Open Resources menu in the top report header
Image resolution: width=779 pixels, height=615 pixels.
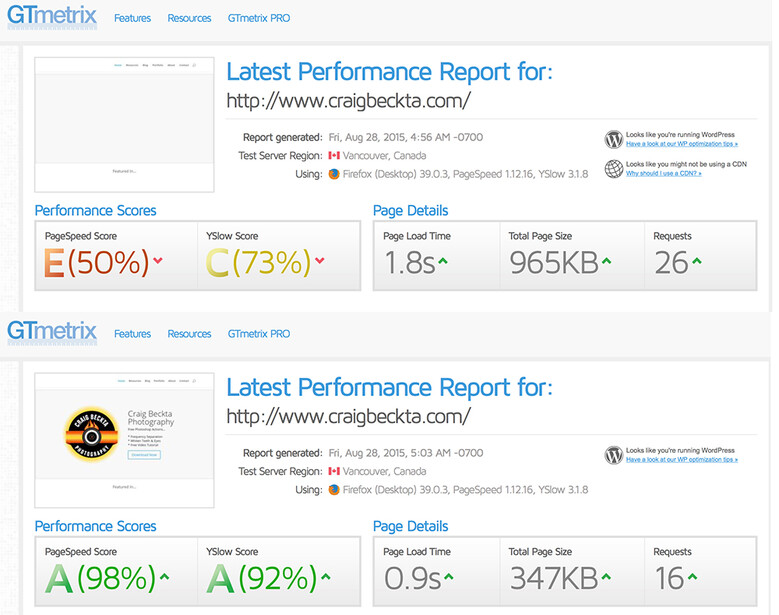[x=189, y=18]
